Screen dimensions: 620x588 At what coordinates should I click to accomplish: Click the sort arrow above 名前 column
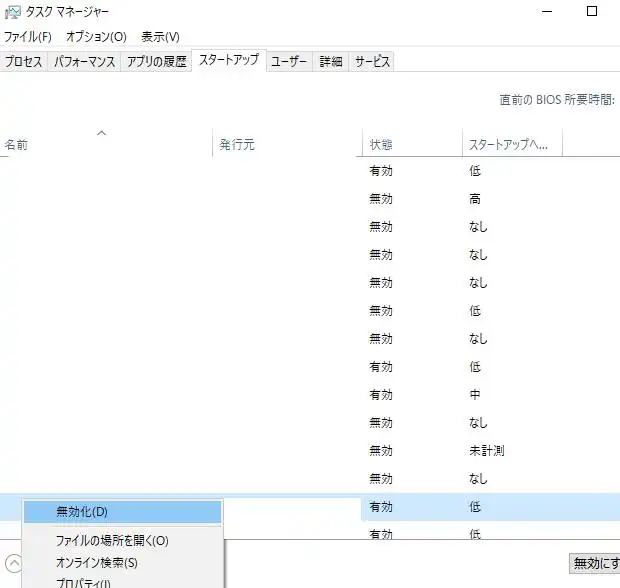pyautogui.click(x=101, y=133)
